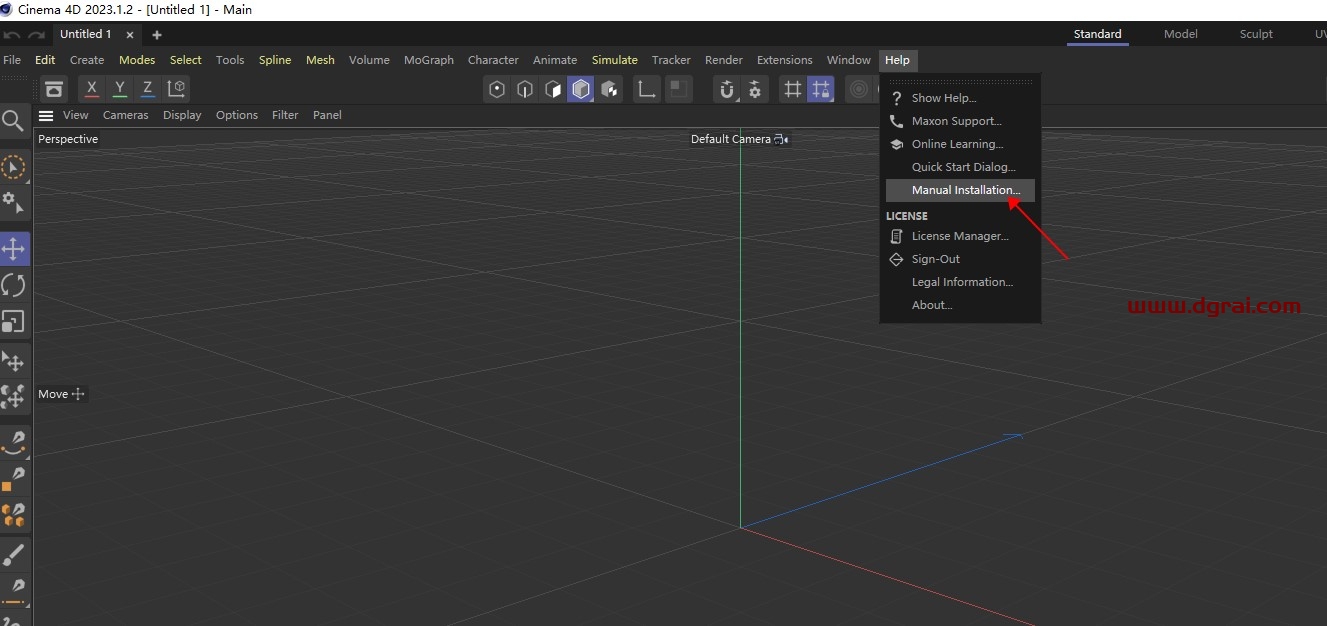Click the magnifier search icon in left toolbar
The width and height of the screenshot is (1327, 626).
(14, 120)
